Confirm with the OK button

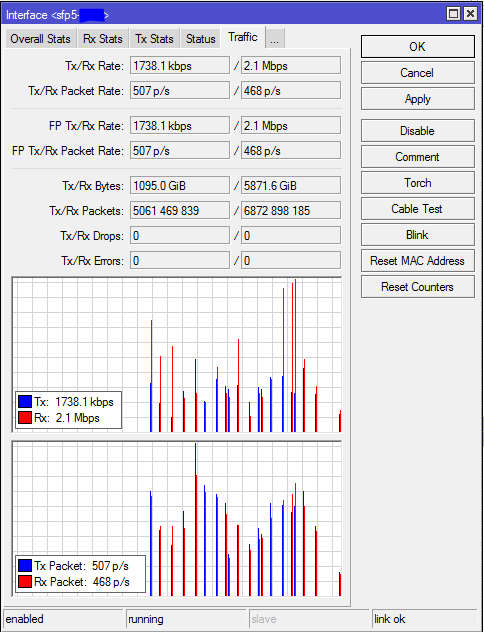click(418, 47)
